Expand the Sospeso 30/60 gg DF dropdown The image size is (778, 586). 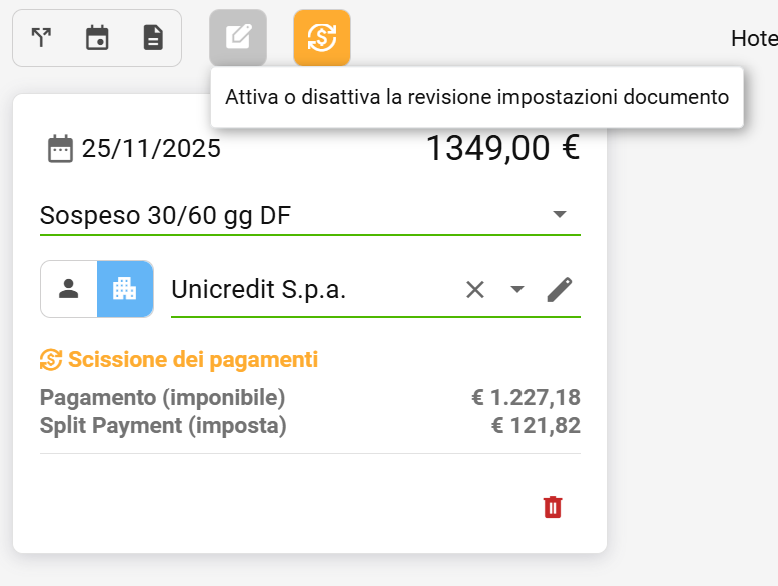[x=560, y=215]
